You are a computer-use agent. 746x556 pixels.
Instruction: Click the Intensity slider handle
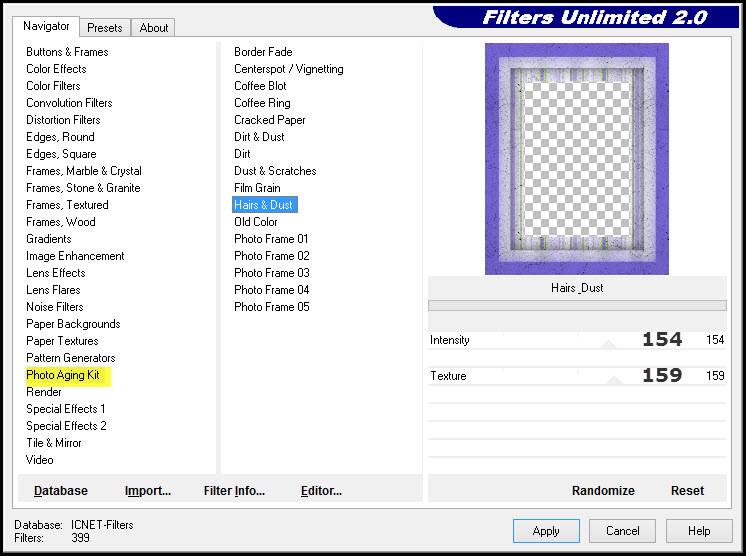tap(609, 344)
